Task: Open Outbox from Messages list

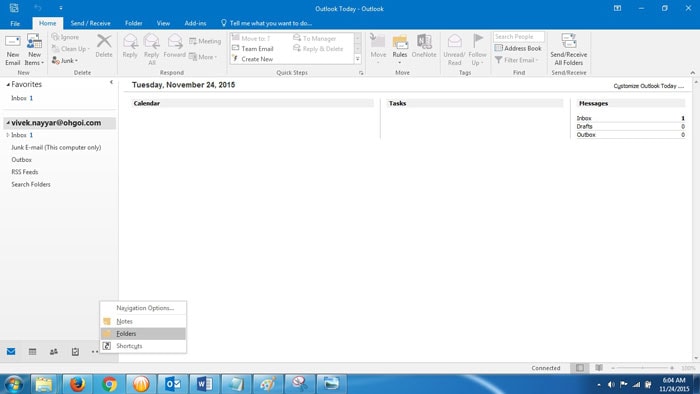Action: coord(586,134)
